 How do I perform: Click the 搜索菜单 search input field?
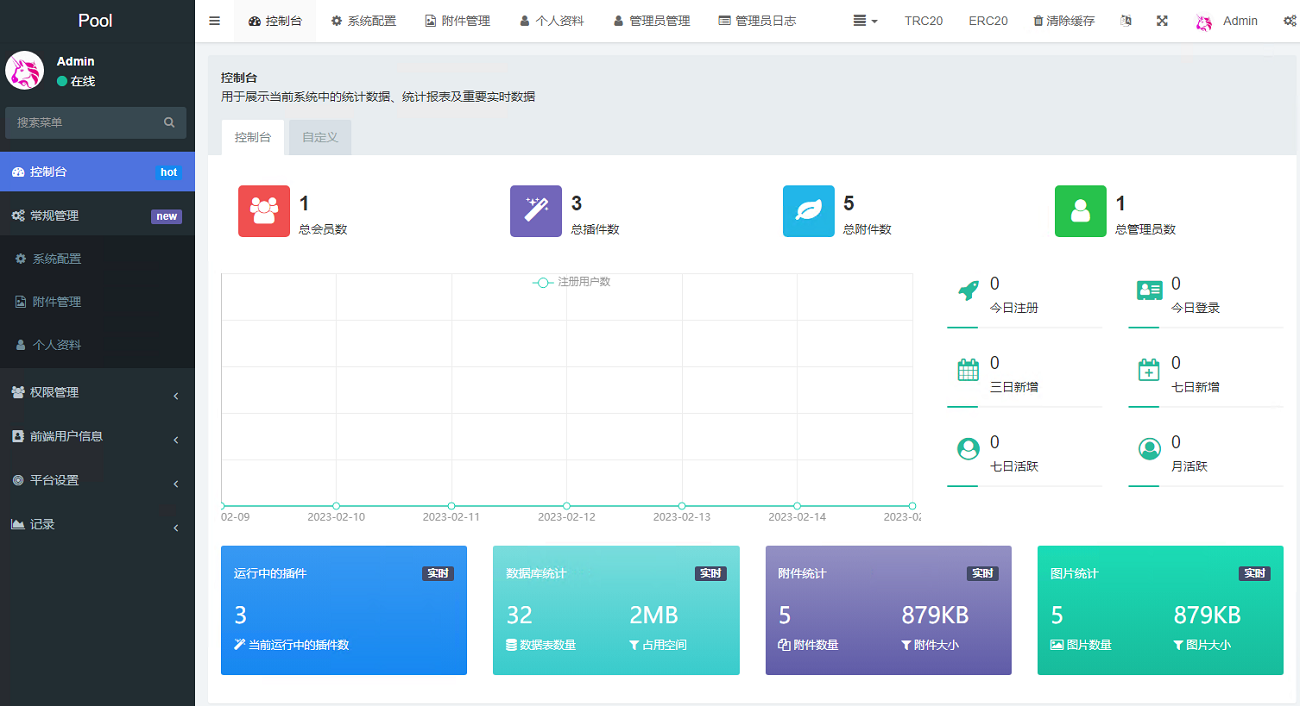pos(85,123)
